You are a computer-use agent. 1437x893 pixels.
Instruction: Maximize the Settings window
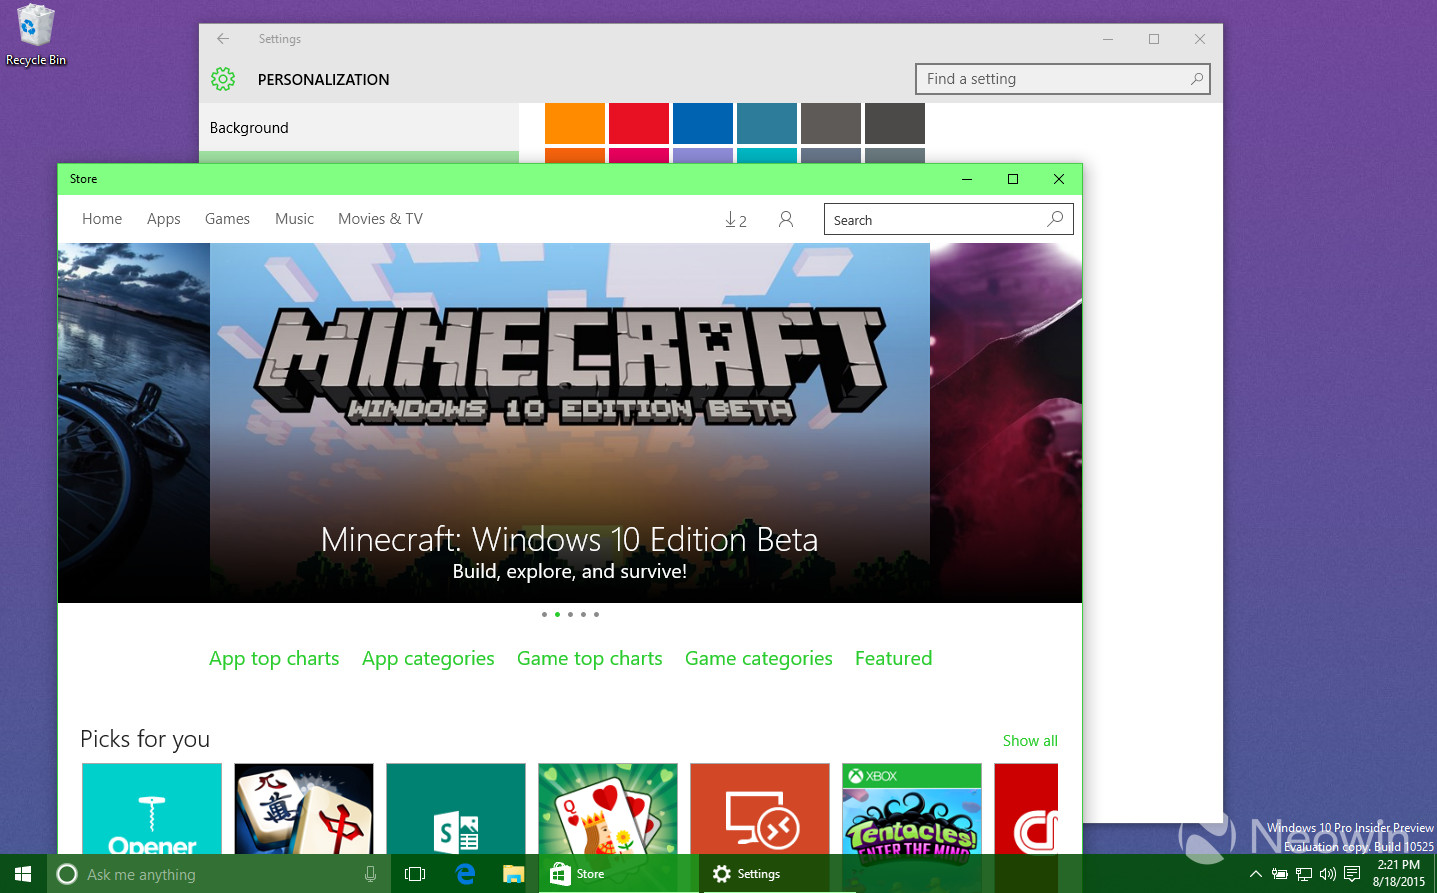click(x=1154, y=39)
